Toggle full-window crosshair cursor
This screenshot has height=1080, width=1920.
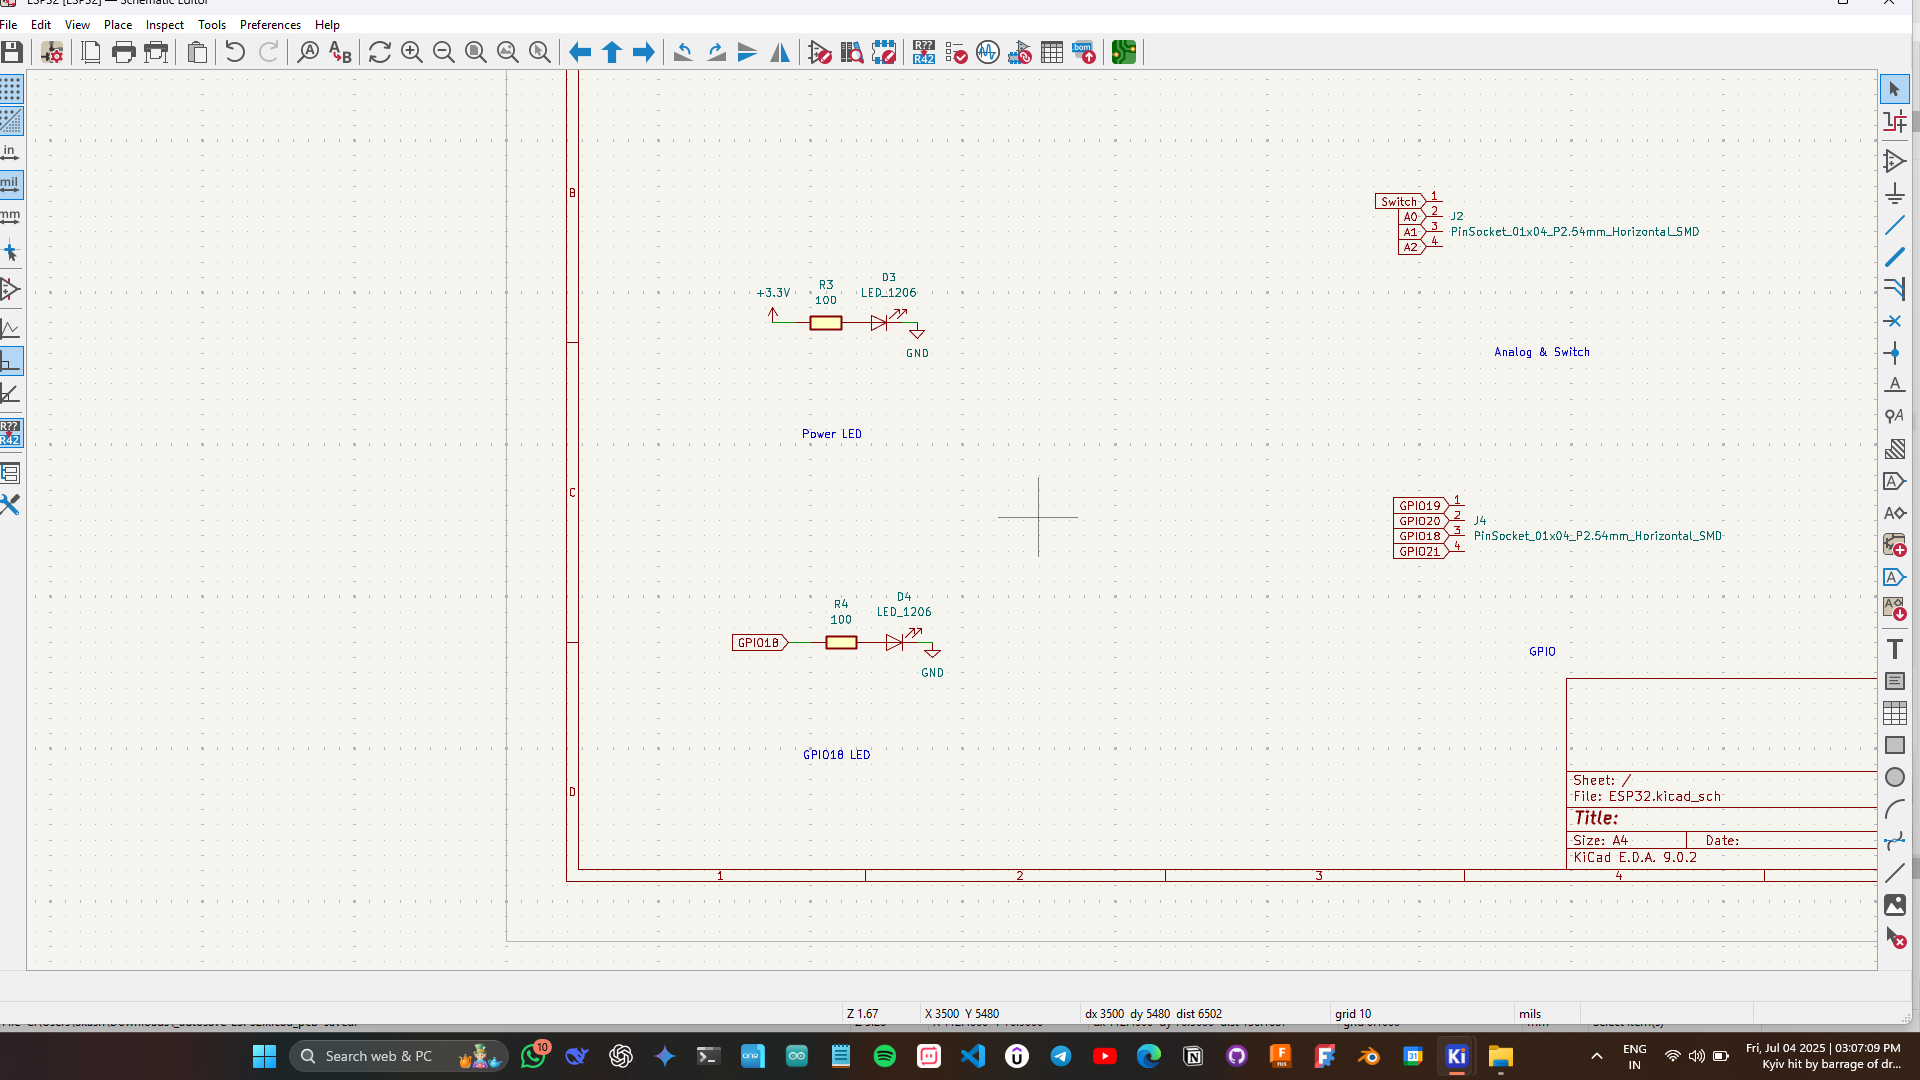pyautogui.click(x=11, y=252)
